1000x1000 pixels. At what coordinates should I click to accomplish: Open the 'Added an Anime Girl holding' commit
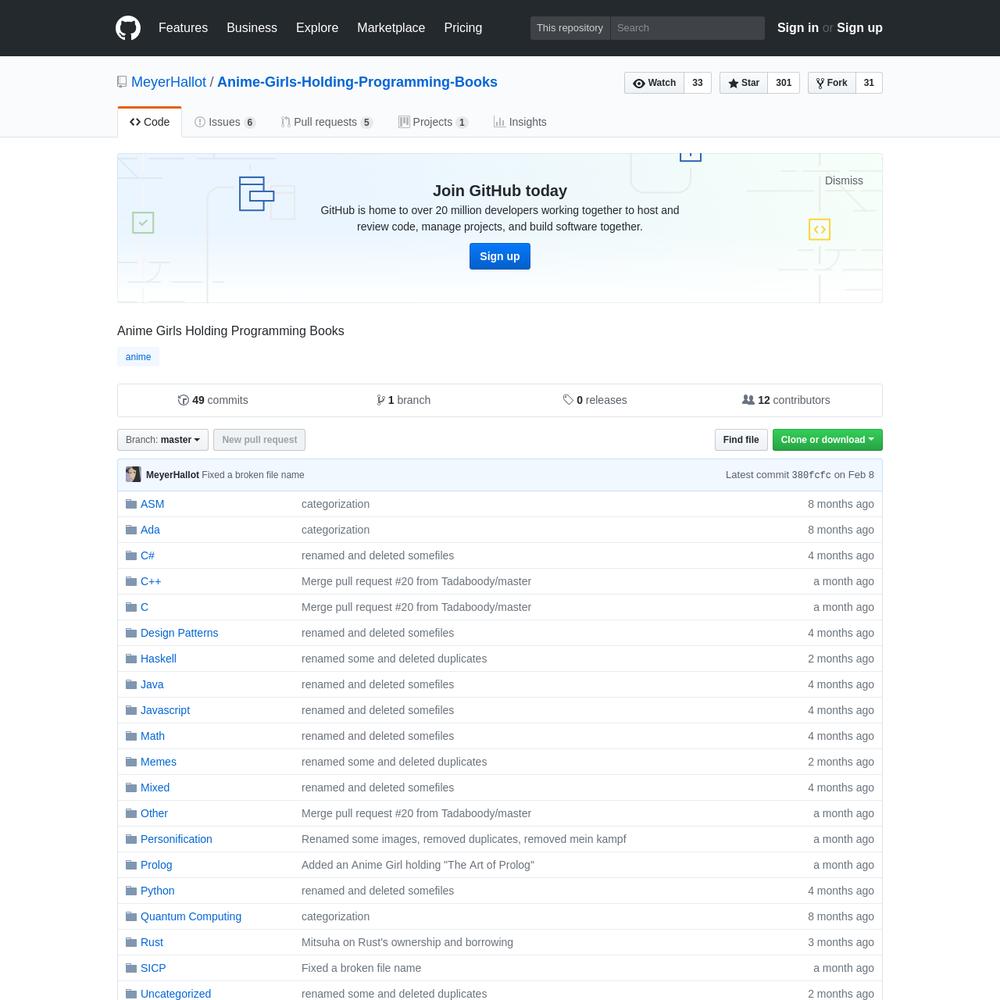[x=418, y=865]
